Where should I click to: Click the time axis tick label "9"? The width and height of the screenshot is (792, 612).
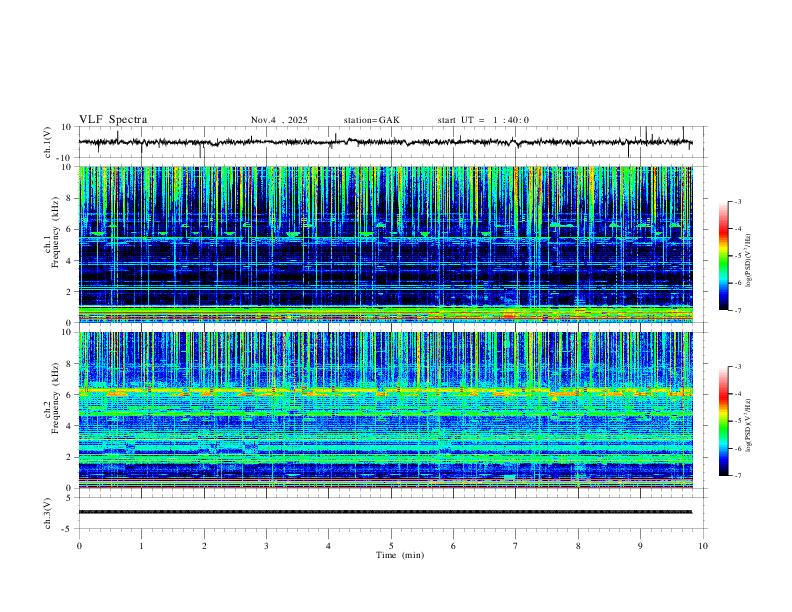click(x=640, y=546)
